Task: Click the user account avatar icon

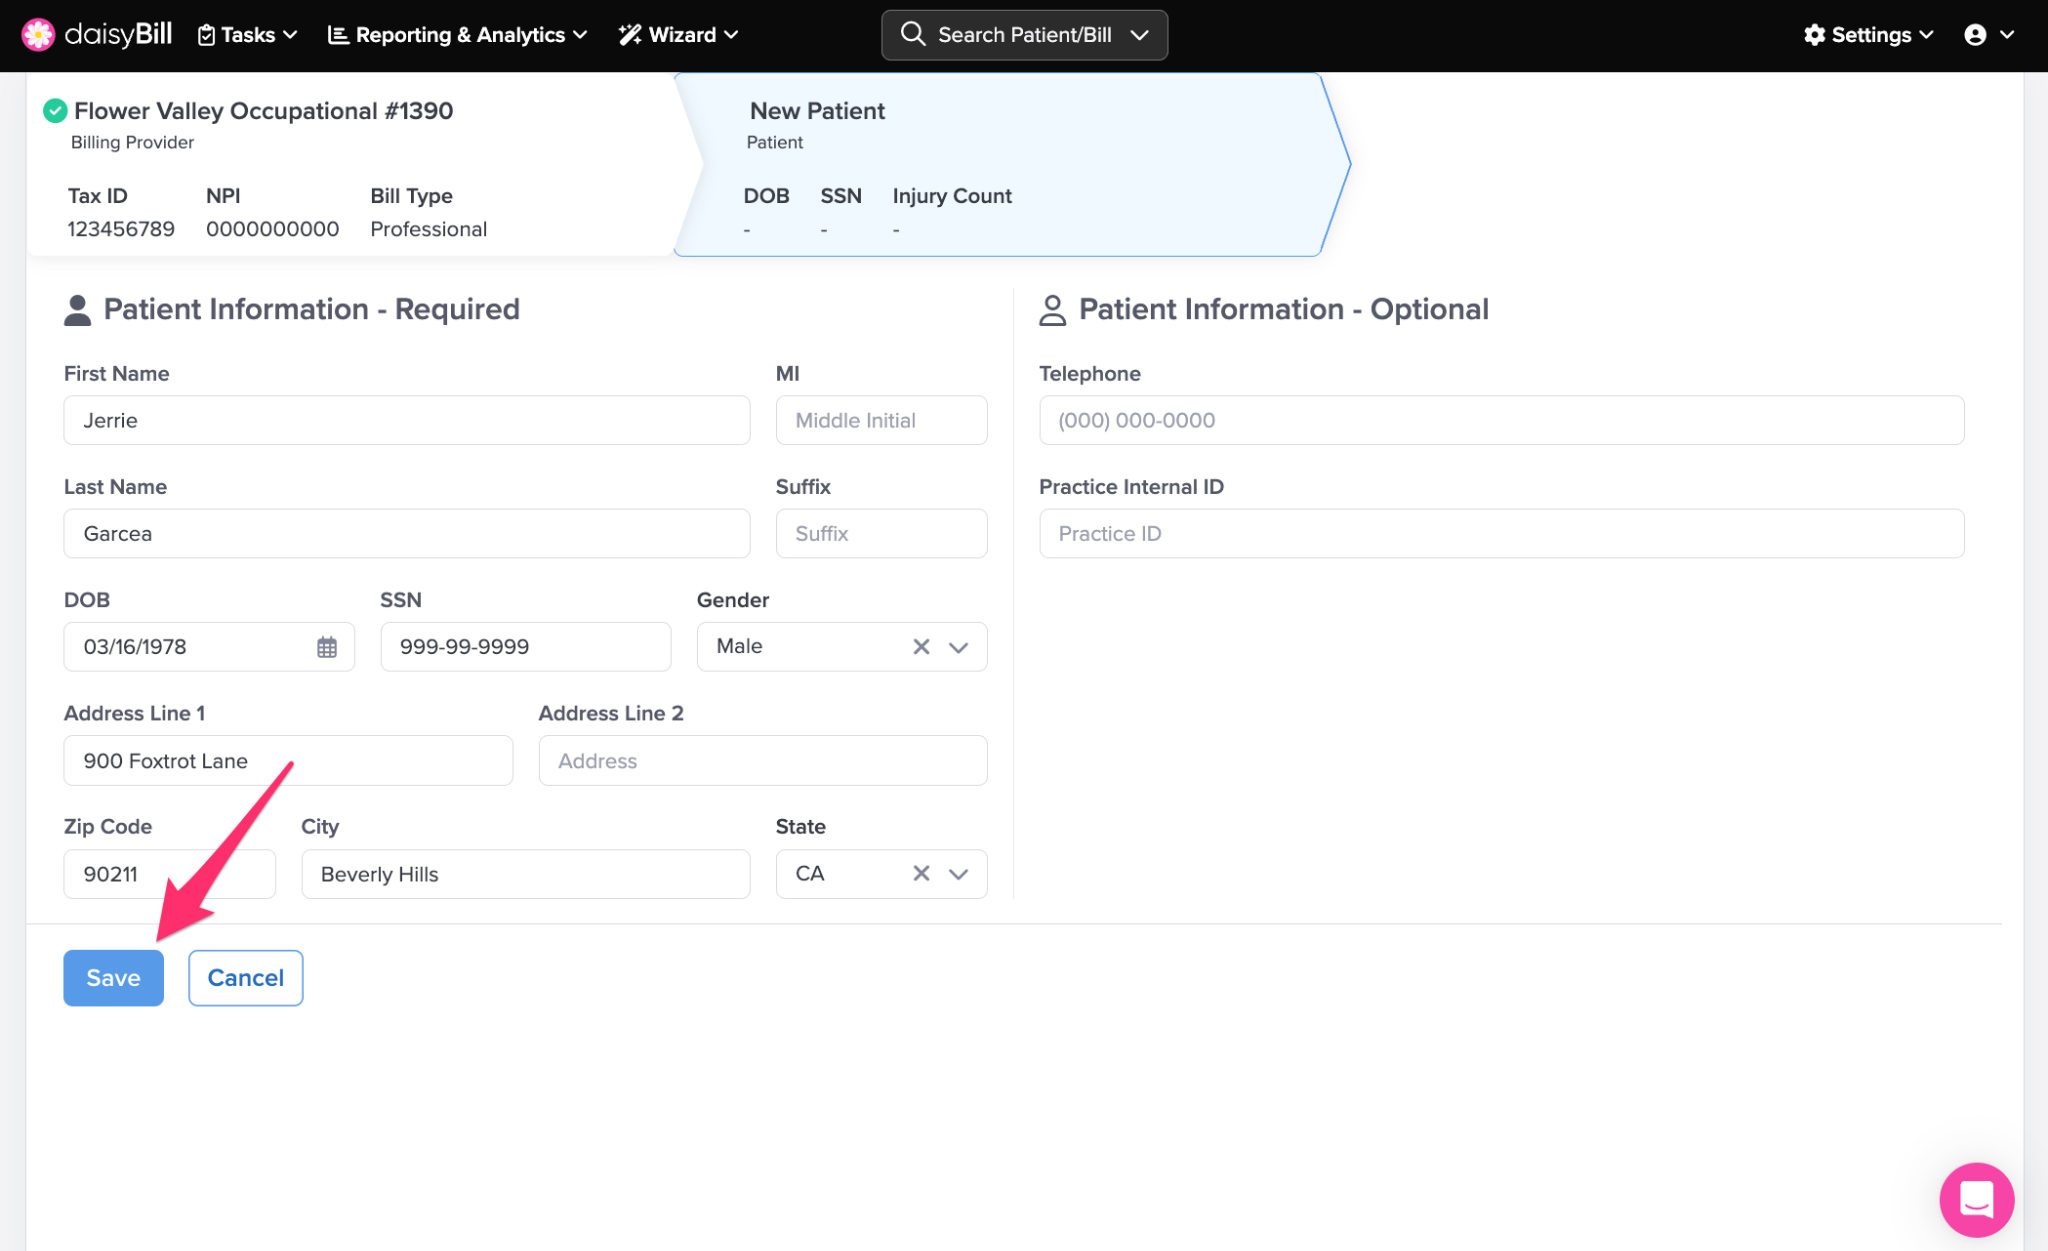Action: point(1975,35)
